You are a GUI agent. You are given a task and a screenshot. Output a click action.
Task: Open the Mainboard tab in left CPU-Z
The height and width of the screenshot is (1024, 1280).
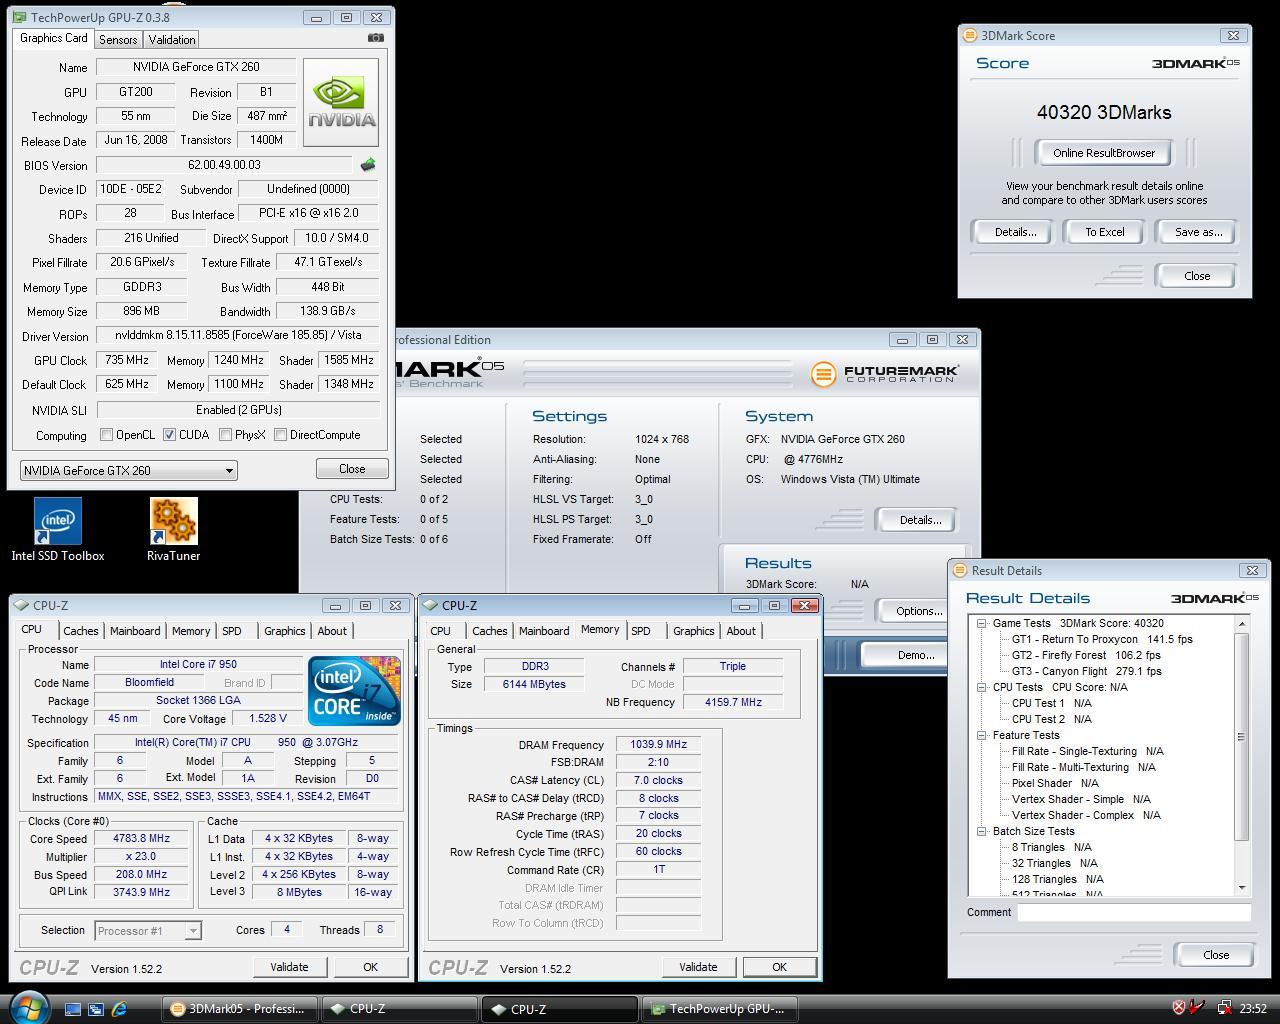point(135,631)
